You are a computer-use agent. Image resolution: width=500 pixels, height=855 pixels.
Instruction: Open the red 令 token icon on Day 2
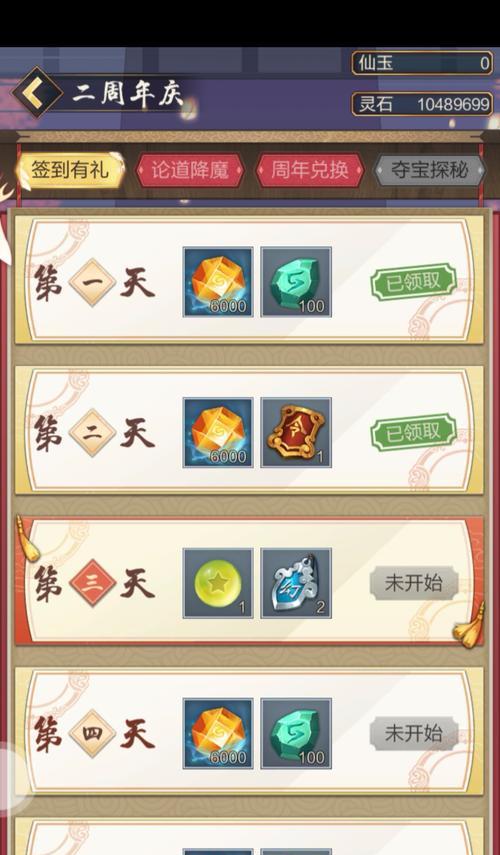pyautogui.click(x=296, y=432)
